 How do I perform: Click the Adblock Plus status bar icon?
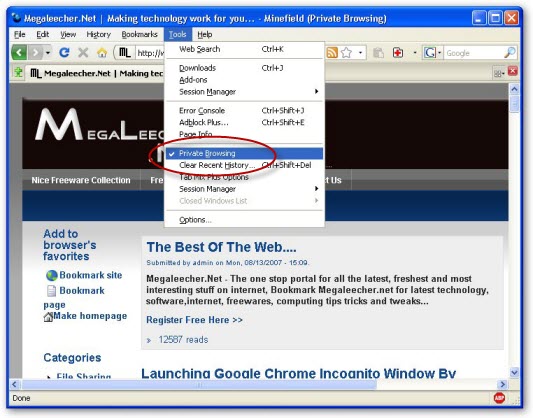click(499, 398)
